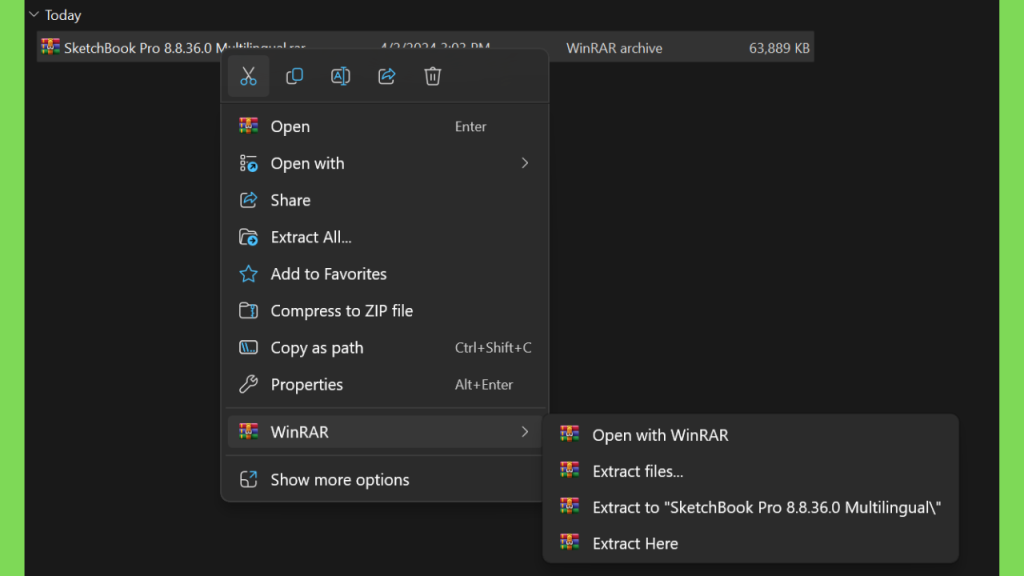Click the Open with icon

(248, 163)
